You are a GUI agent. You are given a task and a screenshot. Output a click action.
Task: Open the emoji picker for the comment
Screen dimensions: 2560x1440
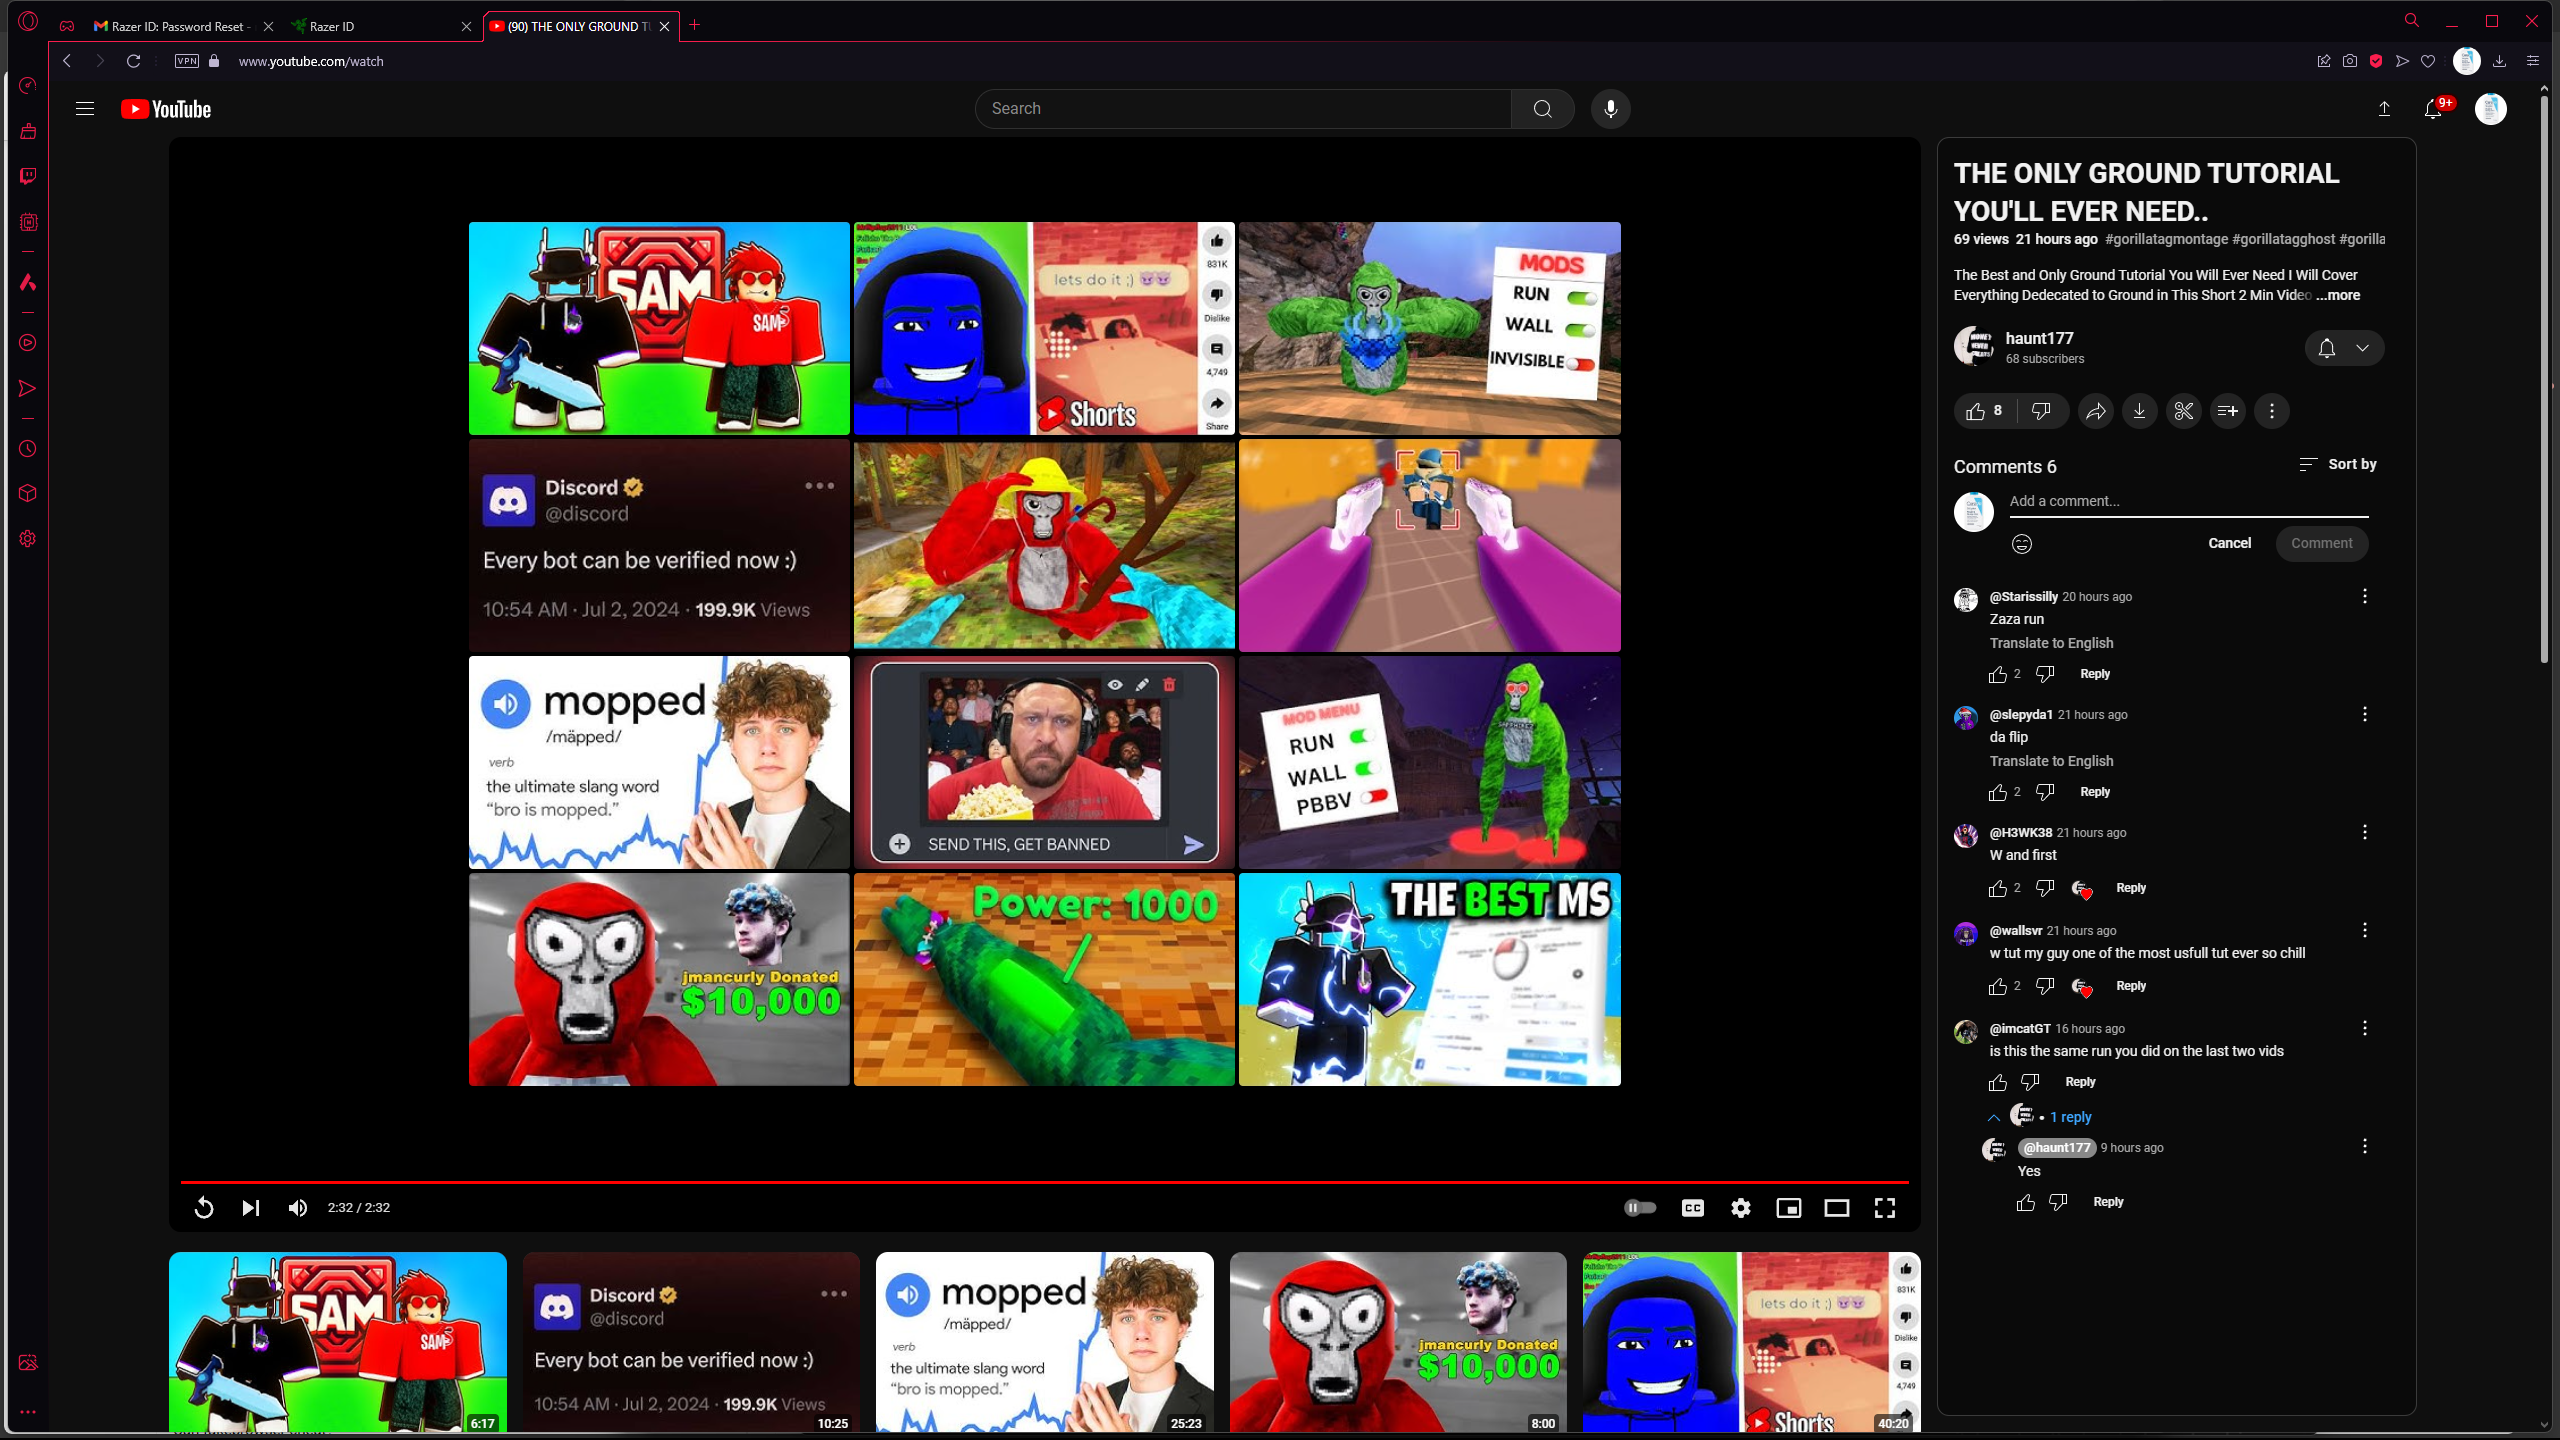coord(2022,544)
